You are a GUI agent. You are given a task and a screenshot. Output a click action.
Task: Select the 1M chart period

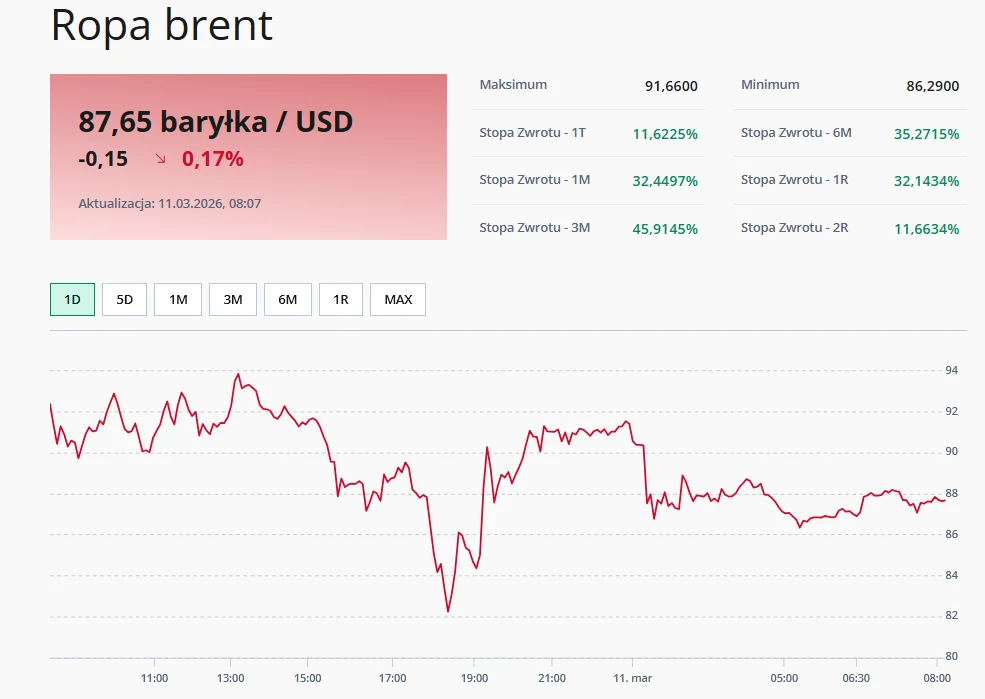[177, 298]
